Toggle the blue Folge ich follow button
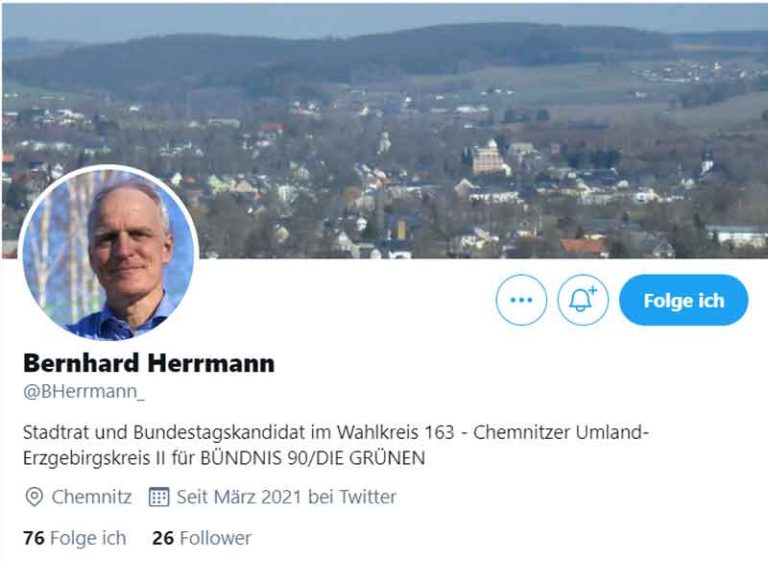The image size is (768, 561). coord(684,300)
